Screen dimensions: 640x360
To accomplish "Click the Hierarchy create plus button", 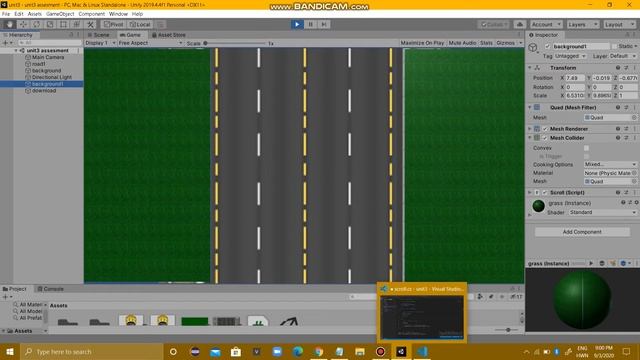I will point(5,43).
